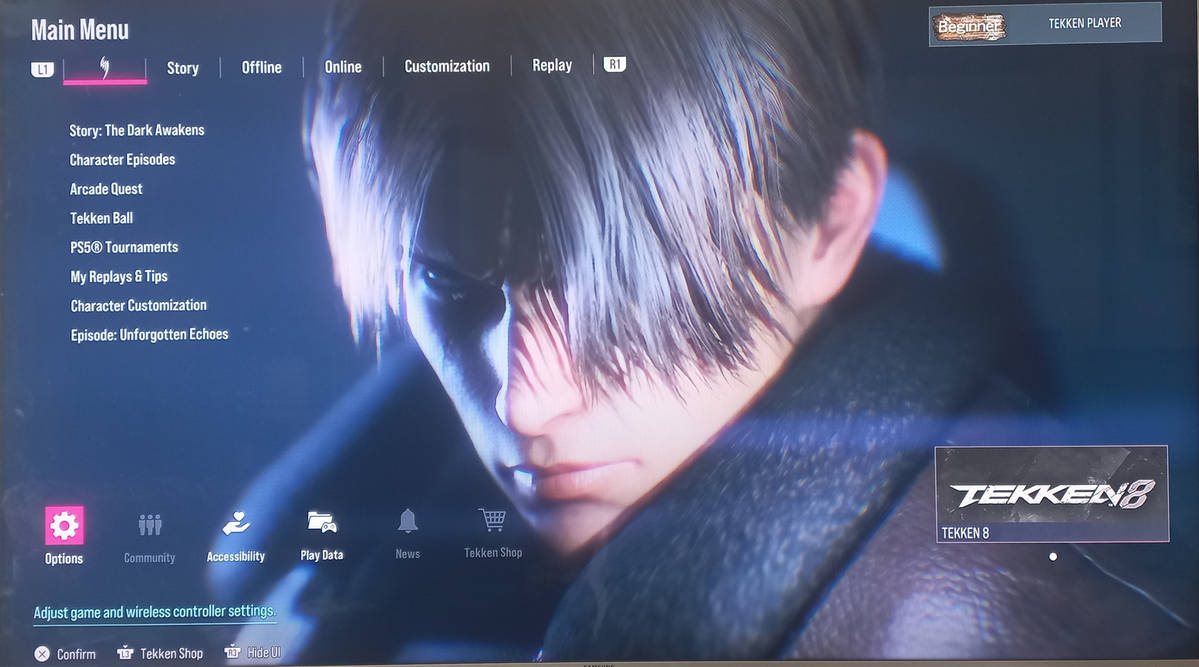Click the Tekken Shop hint at bottom bar
The height and width of the screenshot is (667, 1199).
pos(161,653)
